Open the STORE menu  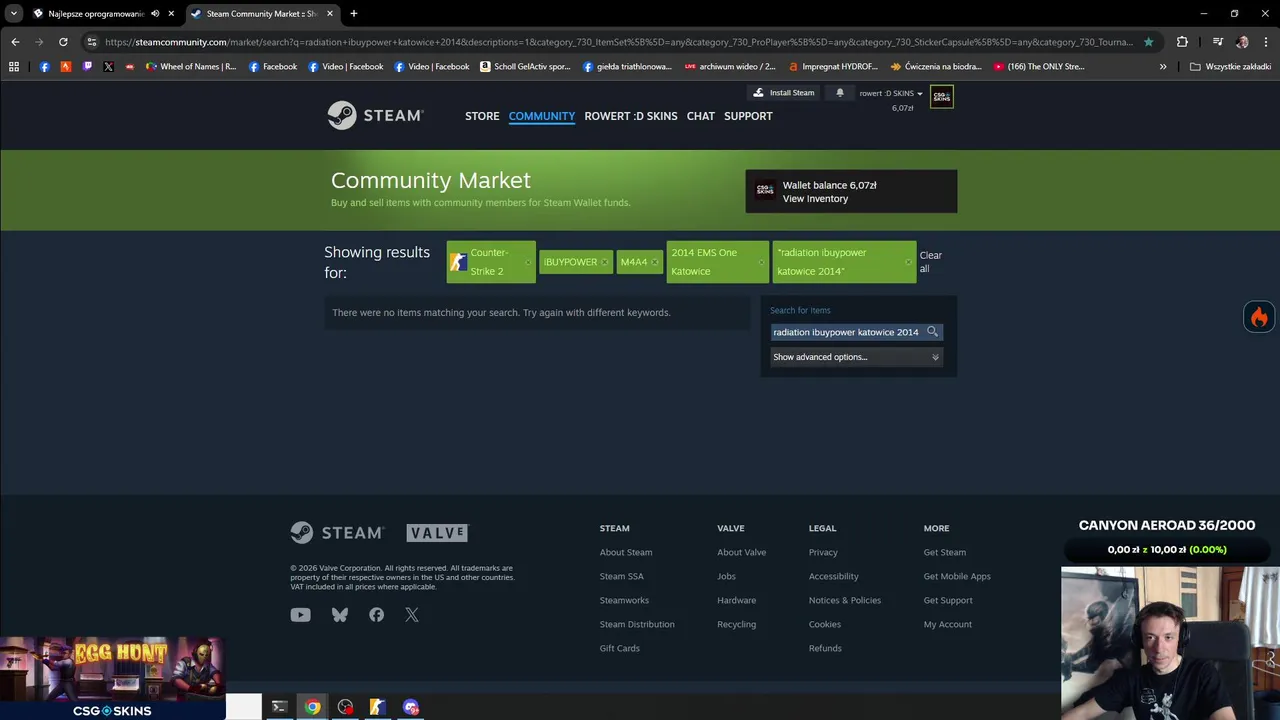tap(482, 116)
